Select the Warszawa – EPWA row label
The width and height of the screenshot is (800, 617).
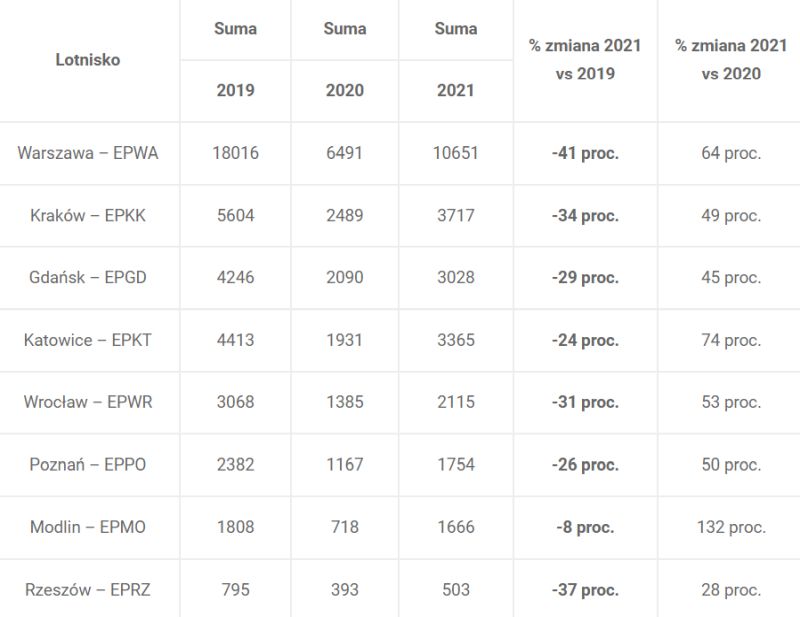(x=88, y=153)
